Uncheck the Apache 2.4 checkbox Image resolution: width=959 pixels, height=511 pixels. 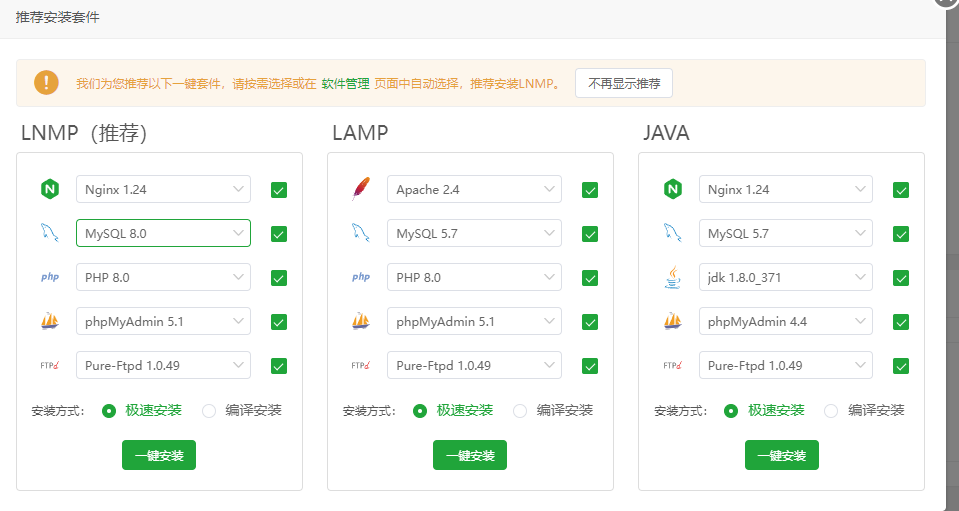pos(590,190)
